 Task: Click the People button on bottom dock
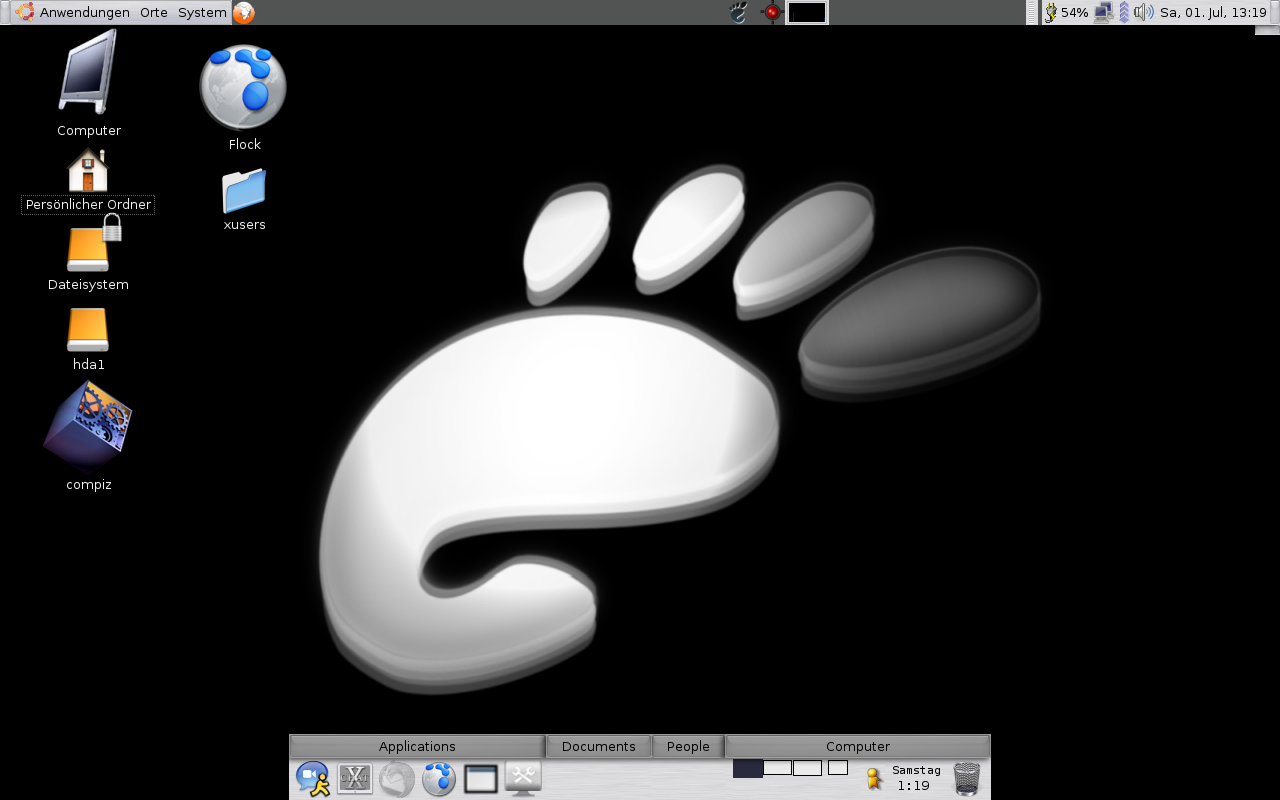tap(688, 746)
